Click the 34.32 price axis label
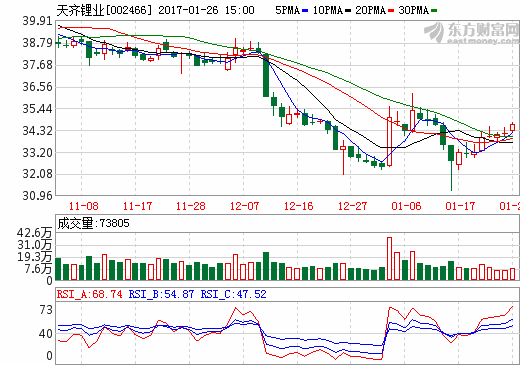Viewport: 520px width, 365px height. pos(37,131)
